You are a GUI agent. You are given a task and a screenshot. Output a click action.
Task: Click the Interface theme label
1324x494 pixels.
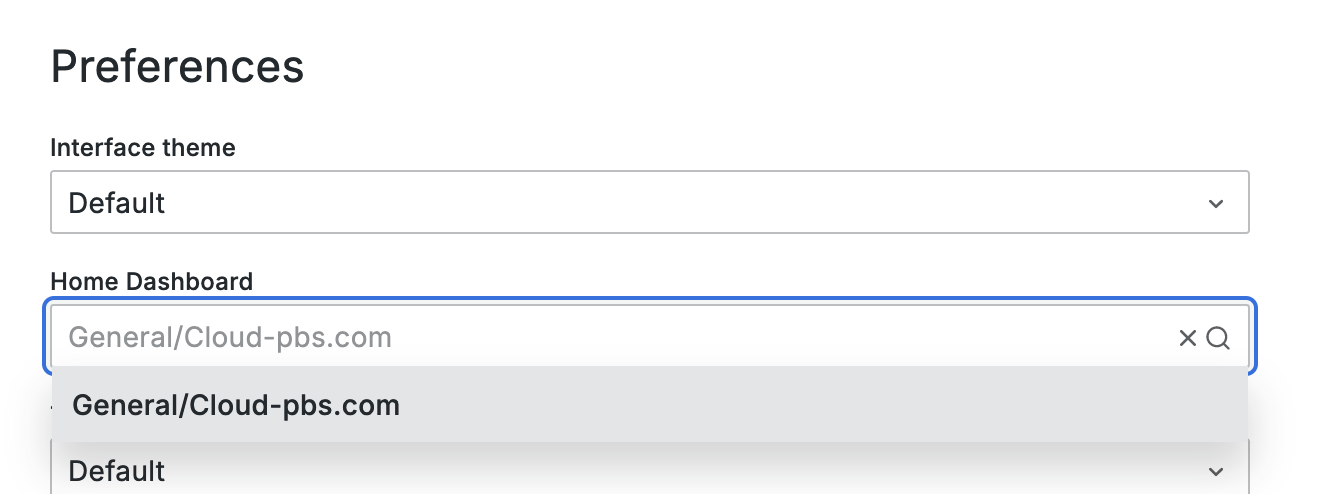coord(143,148)
